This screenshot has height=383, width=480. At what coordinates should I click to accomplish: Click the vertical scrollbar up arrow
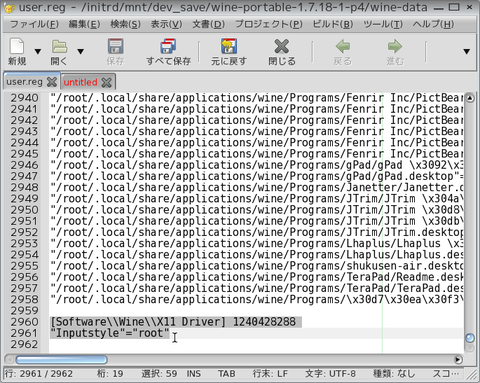(470, 98)
